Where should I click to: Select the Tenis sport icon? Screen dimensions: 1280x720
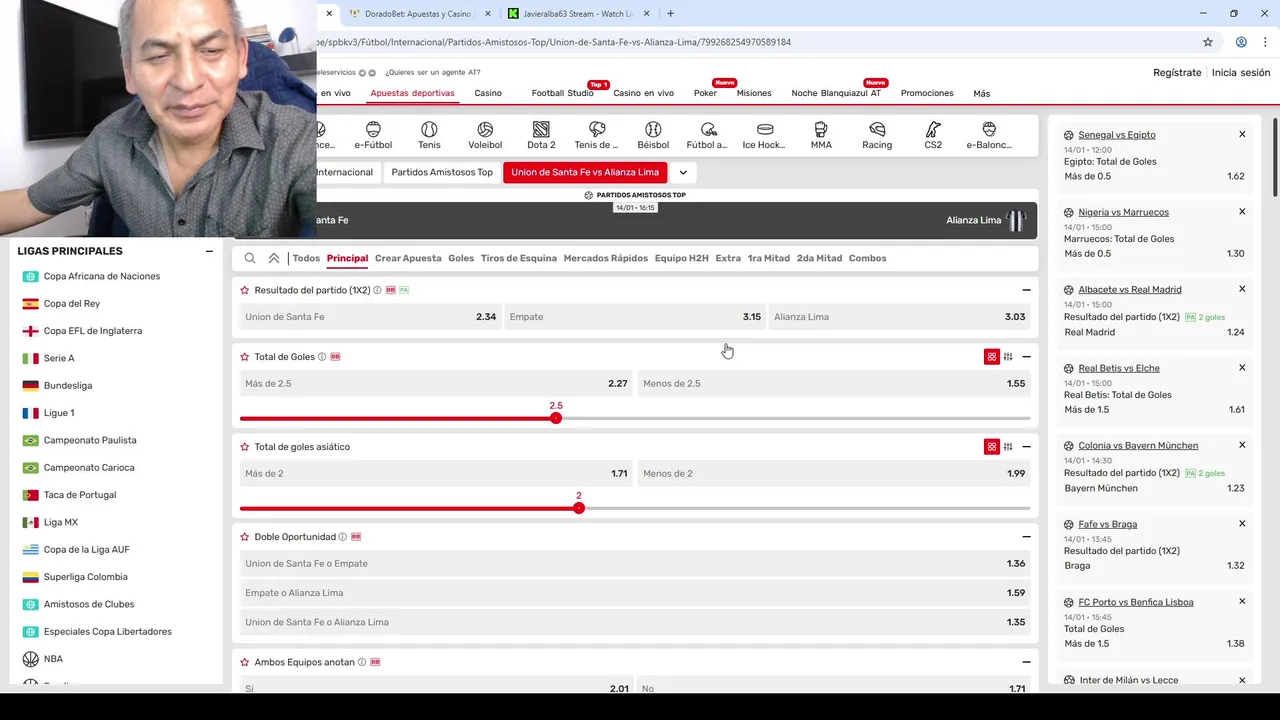pos(429,135)
